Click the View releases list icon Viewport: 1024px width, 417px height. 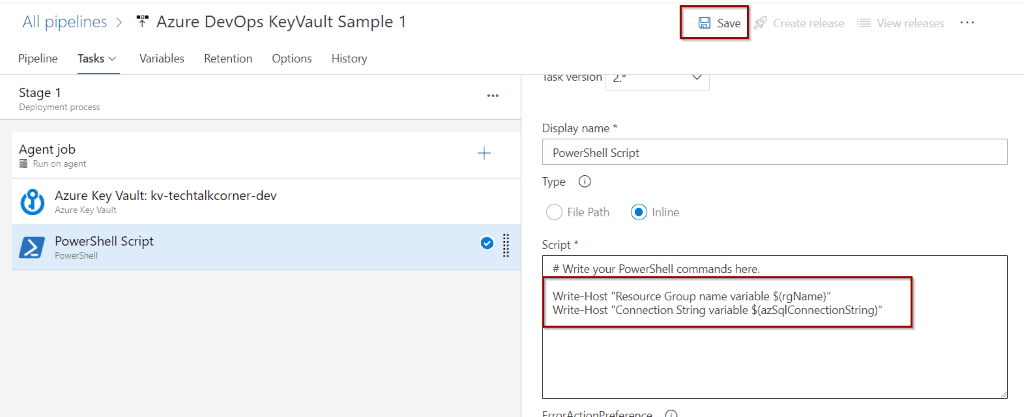(863, 23)
